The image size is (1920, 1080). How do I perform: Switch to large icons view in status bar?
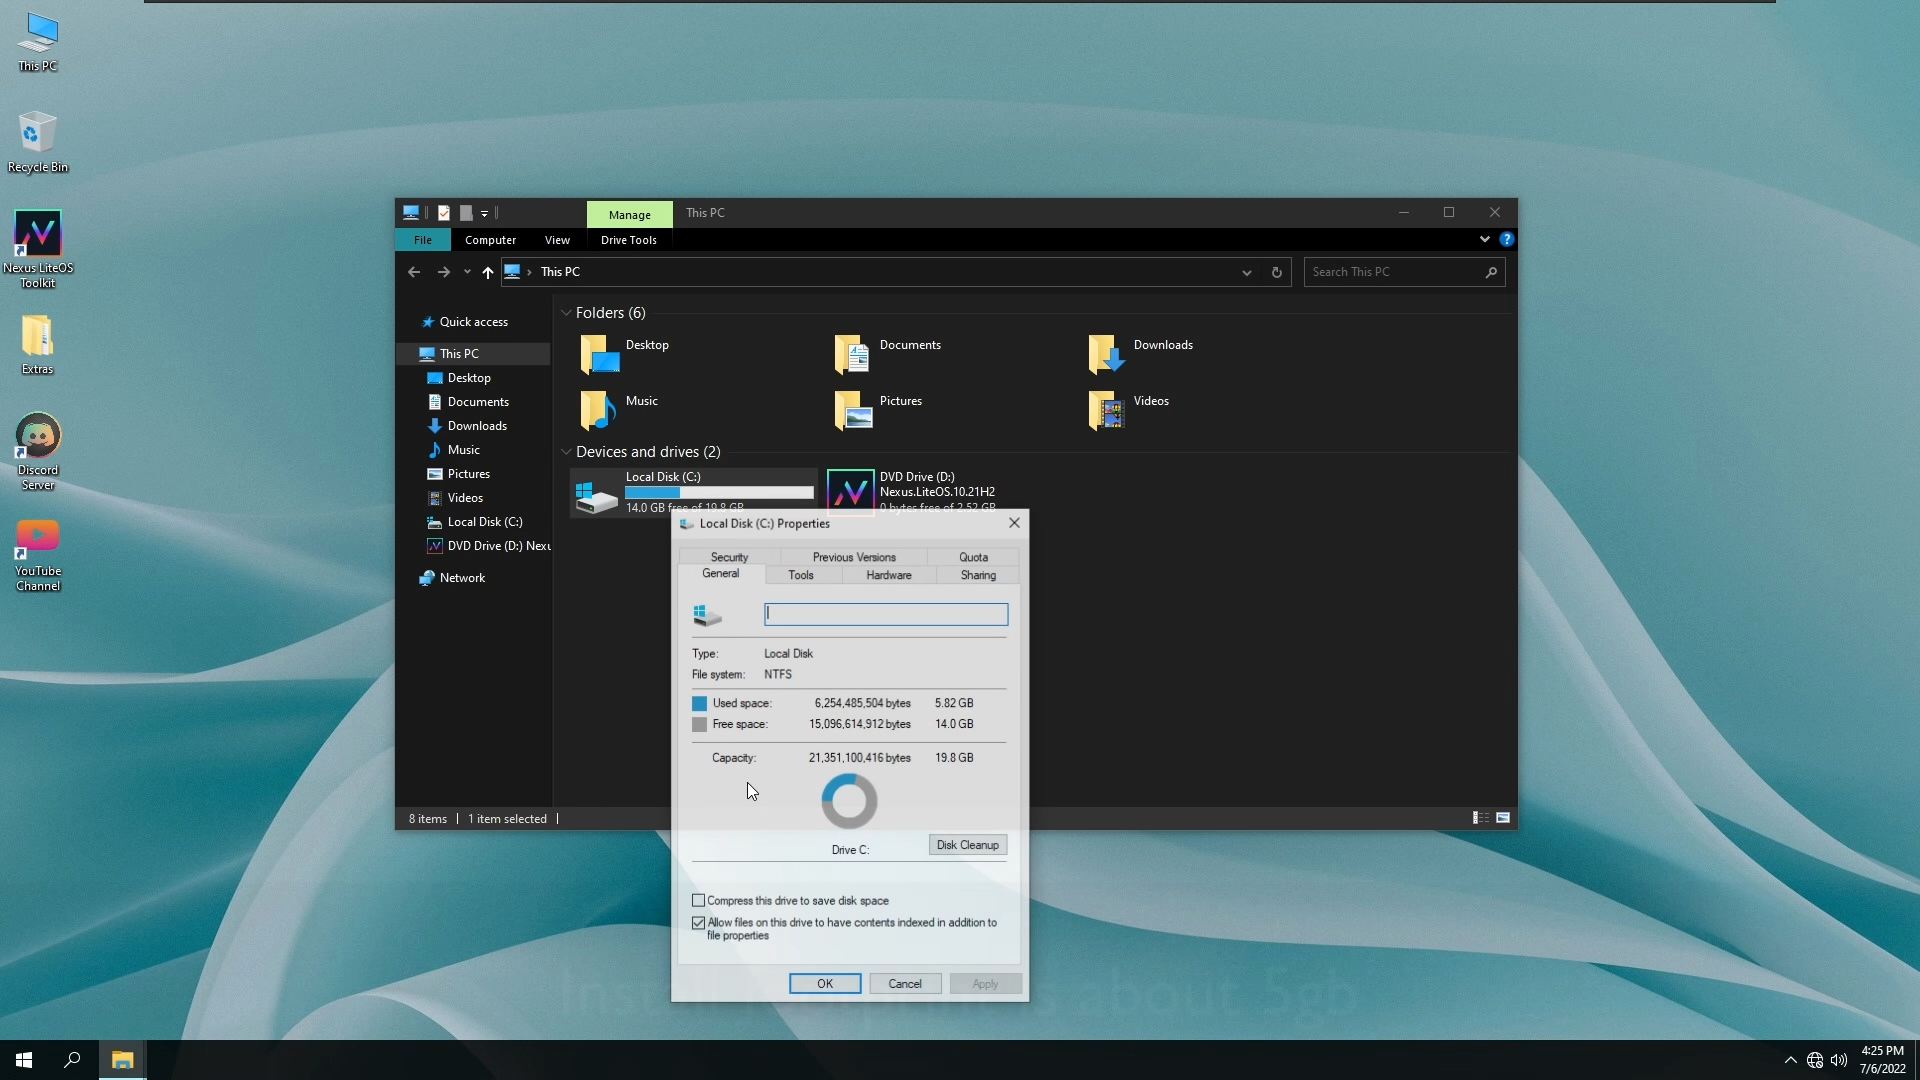1502,818
